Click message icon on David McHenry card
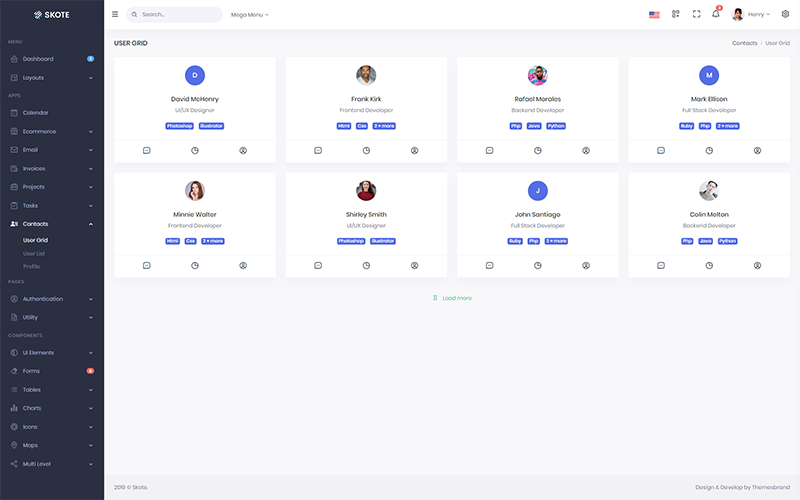Viewport: 800px width, 500px height. tap(146, 151)
